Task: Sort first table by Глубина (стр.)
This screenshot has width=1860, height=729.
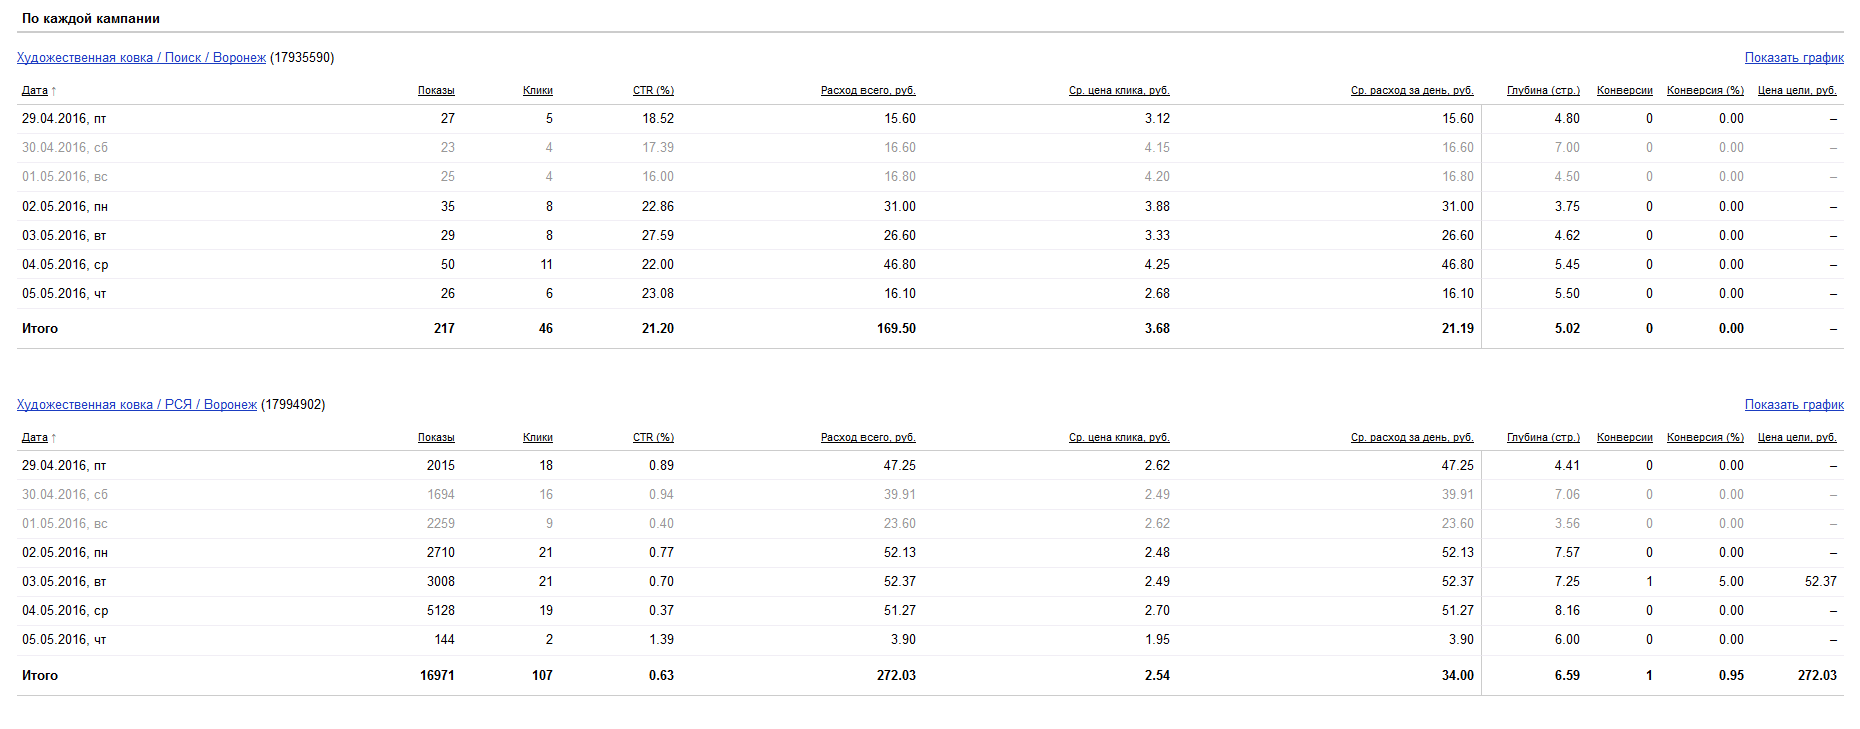Action: tap(1543, 91)
